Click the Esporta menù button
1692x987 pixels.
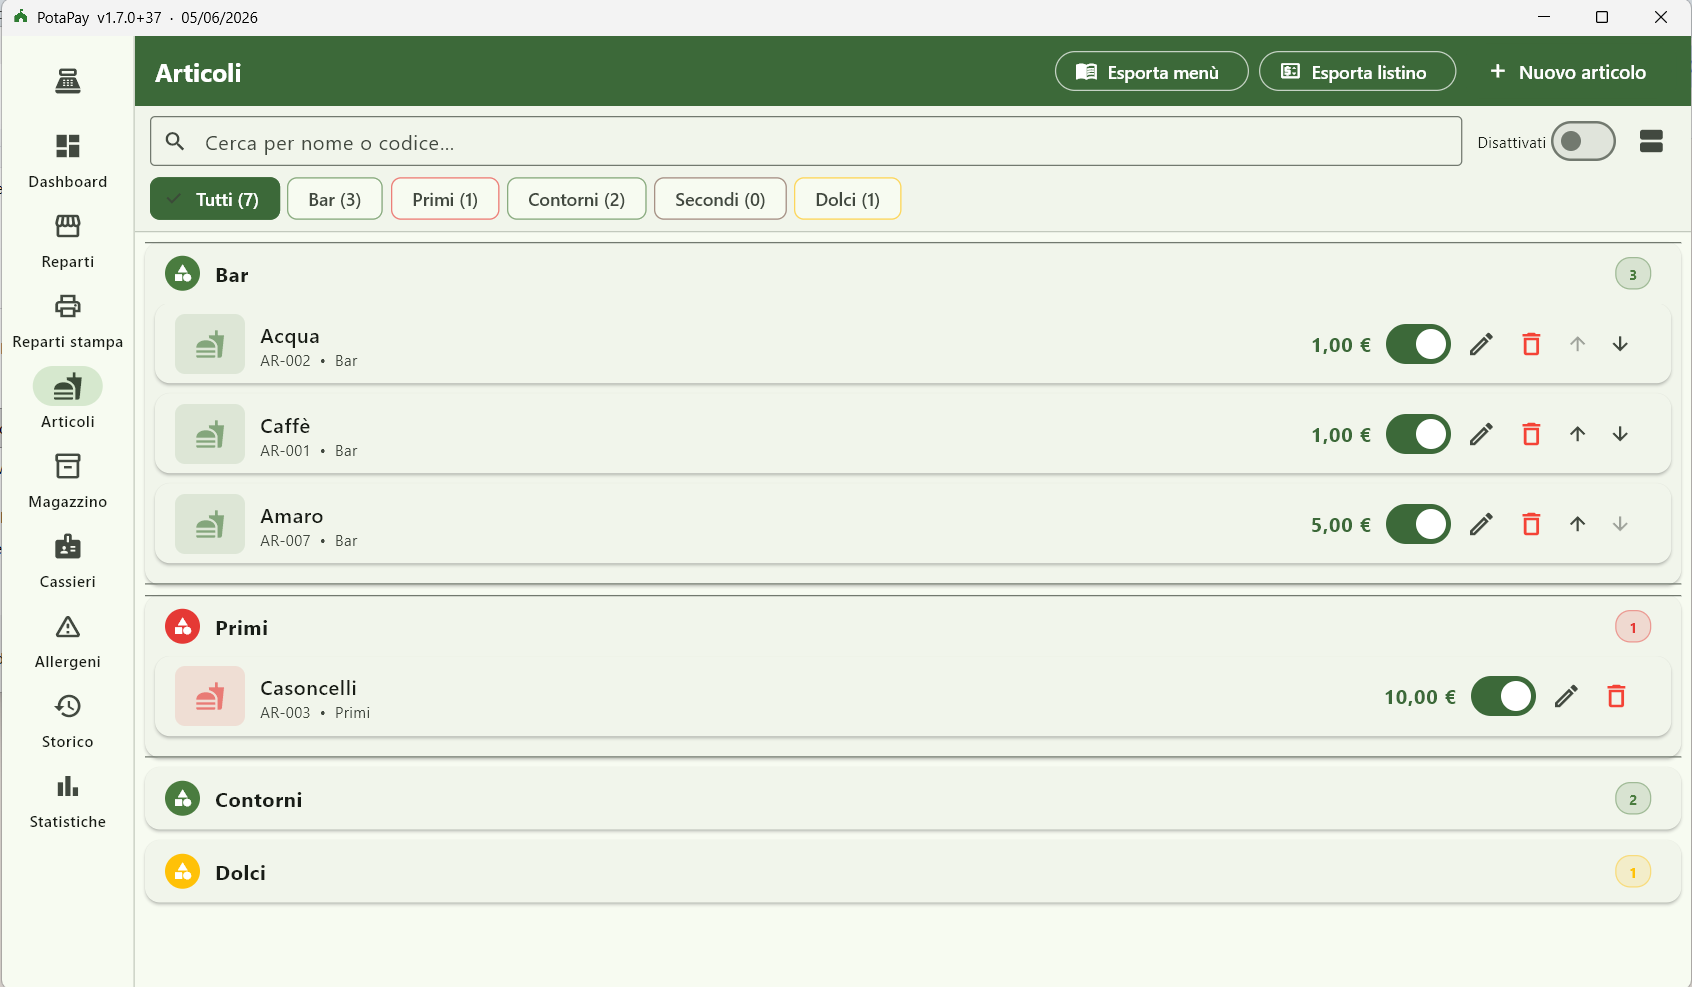1151,72
